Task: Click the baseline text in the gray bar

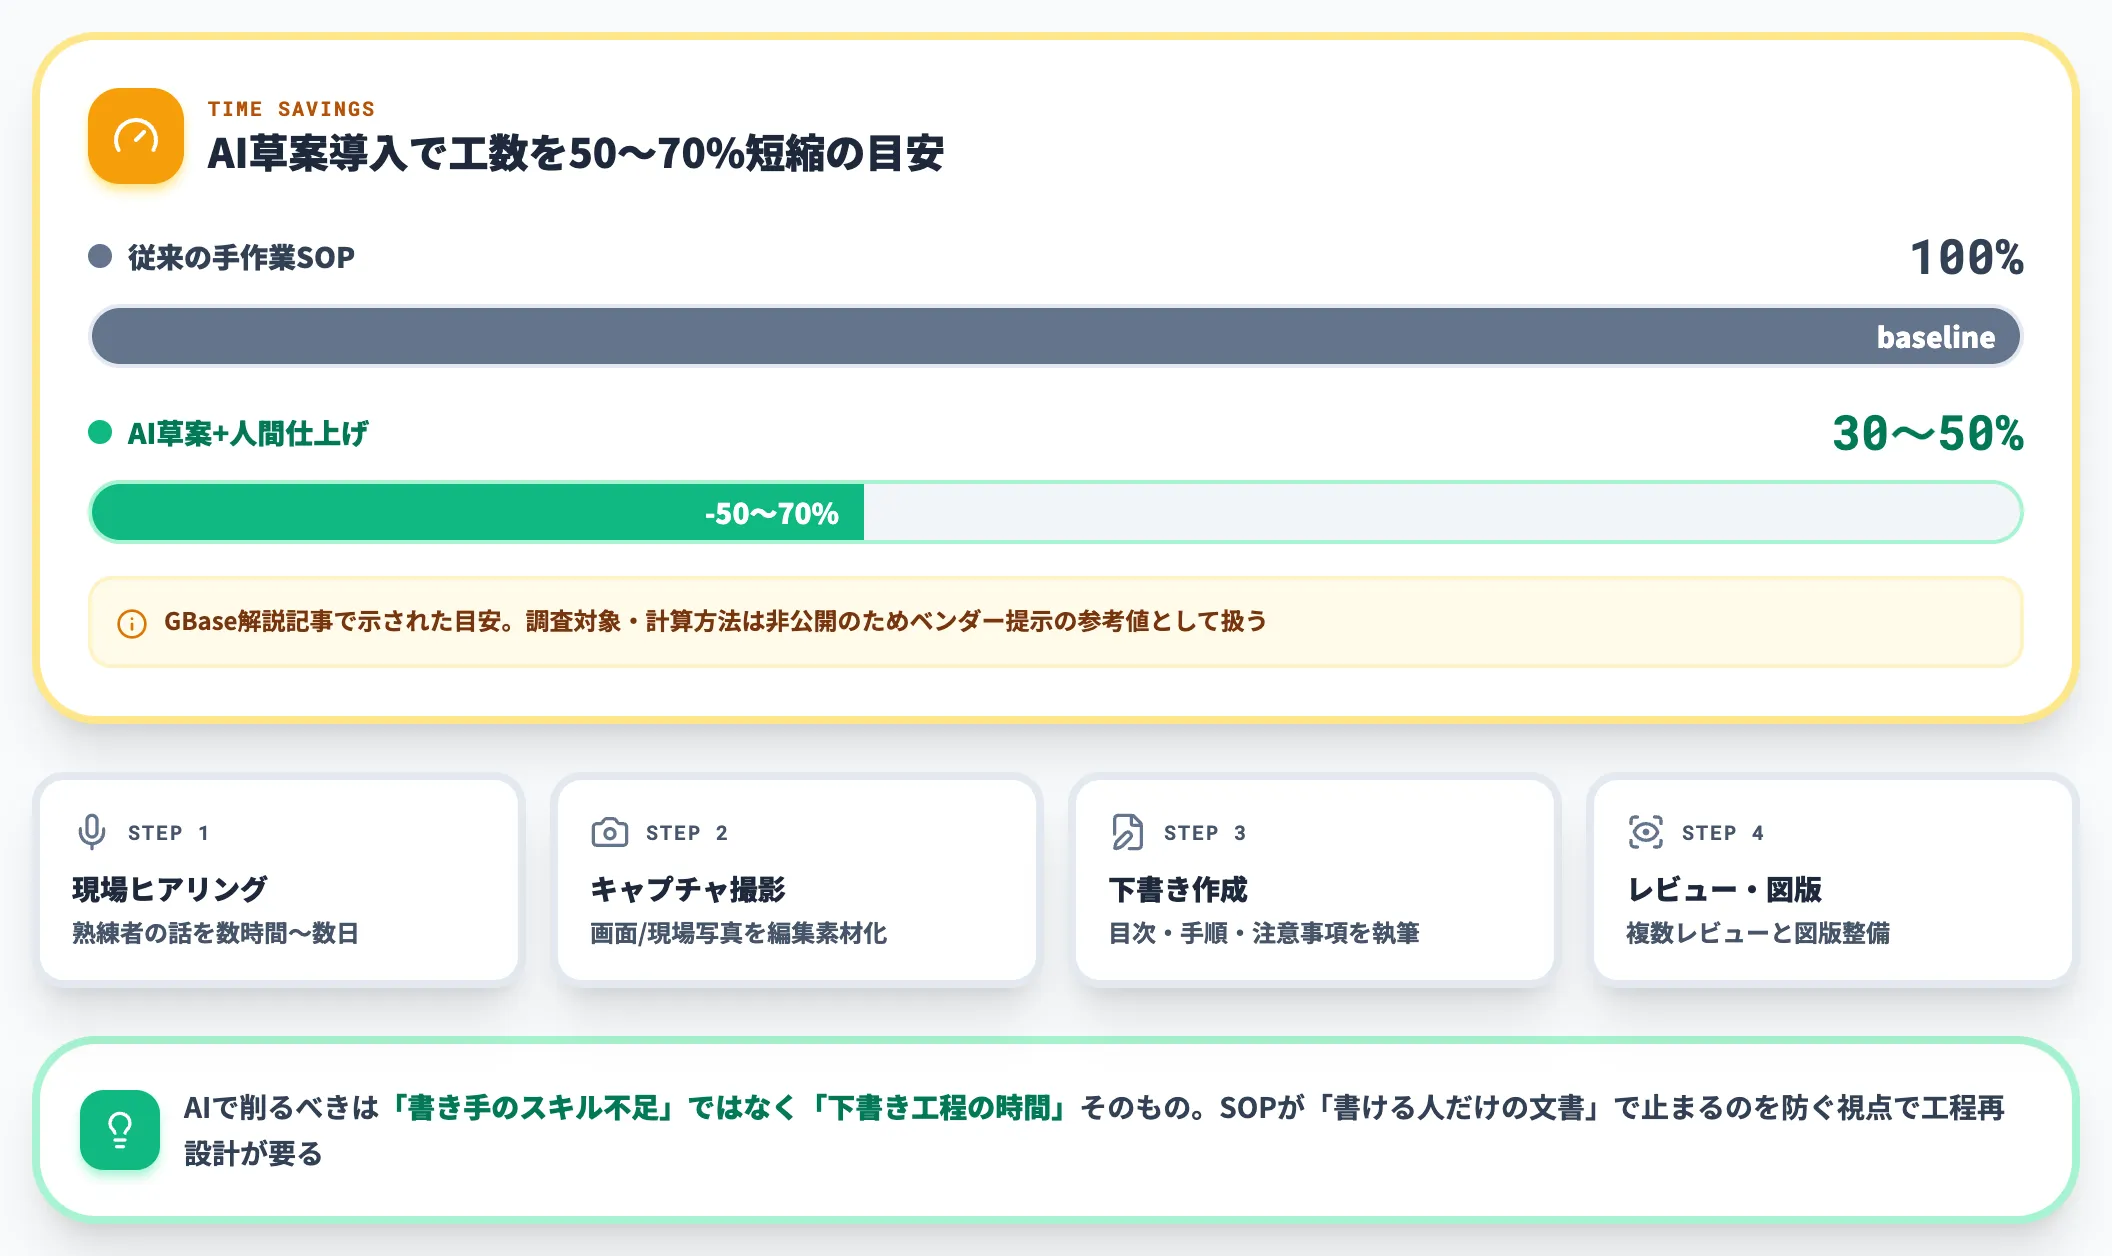Action: point(1936,337)
